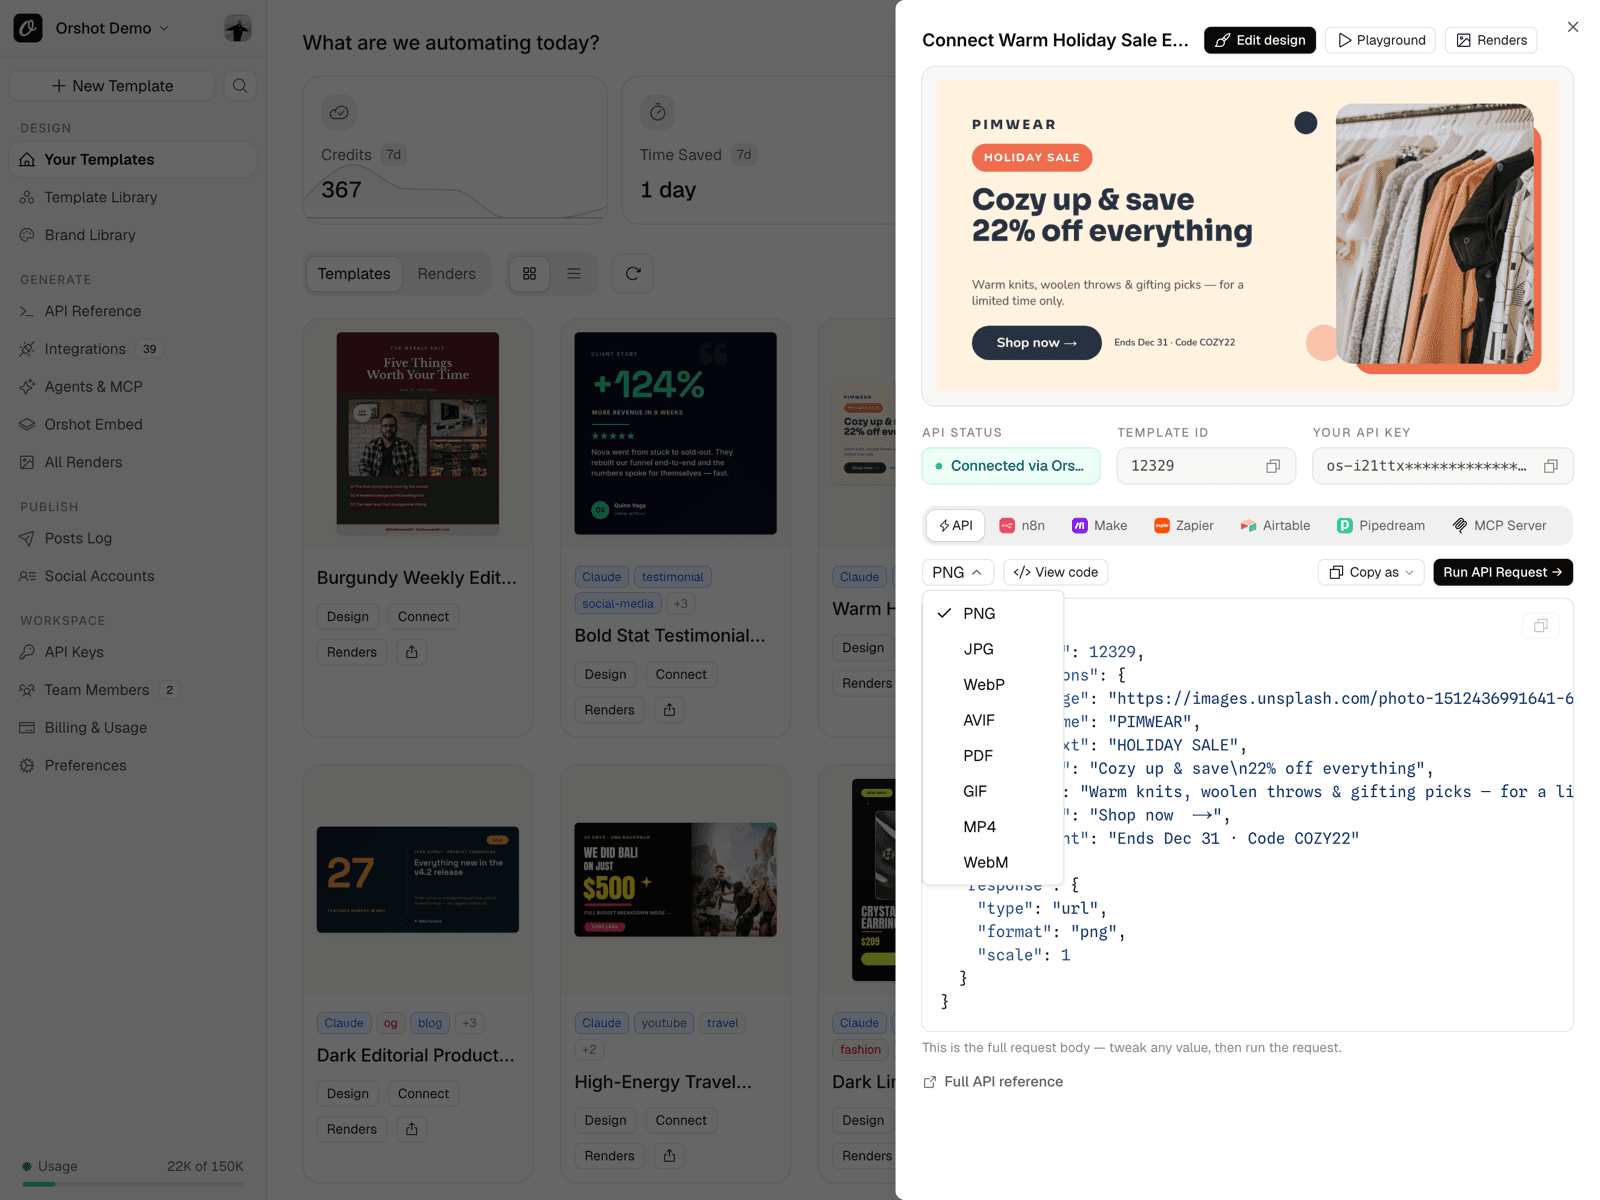1600x1200 pixels.
Task: Open the Burgundy Weekly Edit thumbnail
Action: click(418, 433)
